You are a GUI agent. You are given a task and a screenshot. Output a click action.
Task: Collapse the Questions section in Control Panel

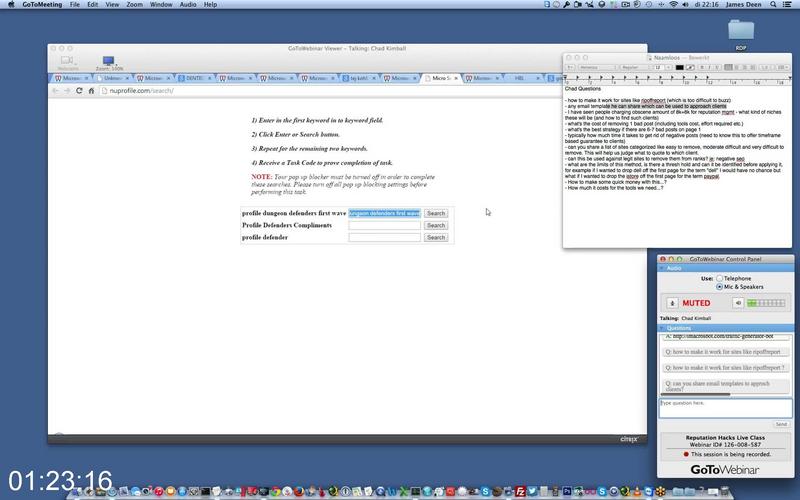coord(662,328)
